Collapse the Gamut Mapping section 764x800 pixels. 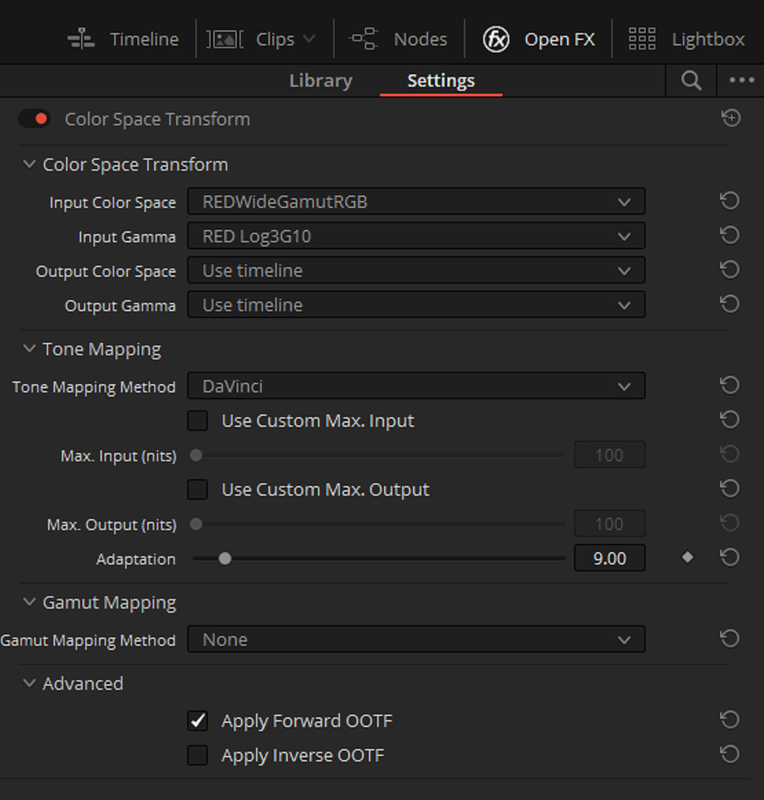29,603
